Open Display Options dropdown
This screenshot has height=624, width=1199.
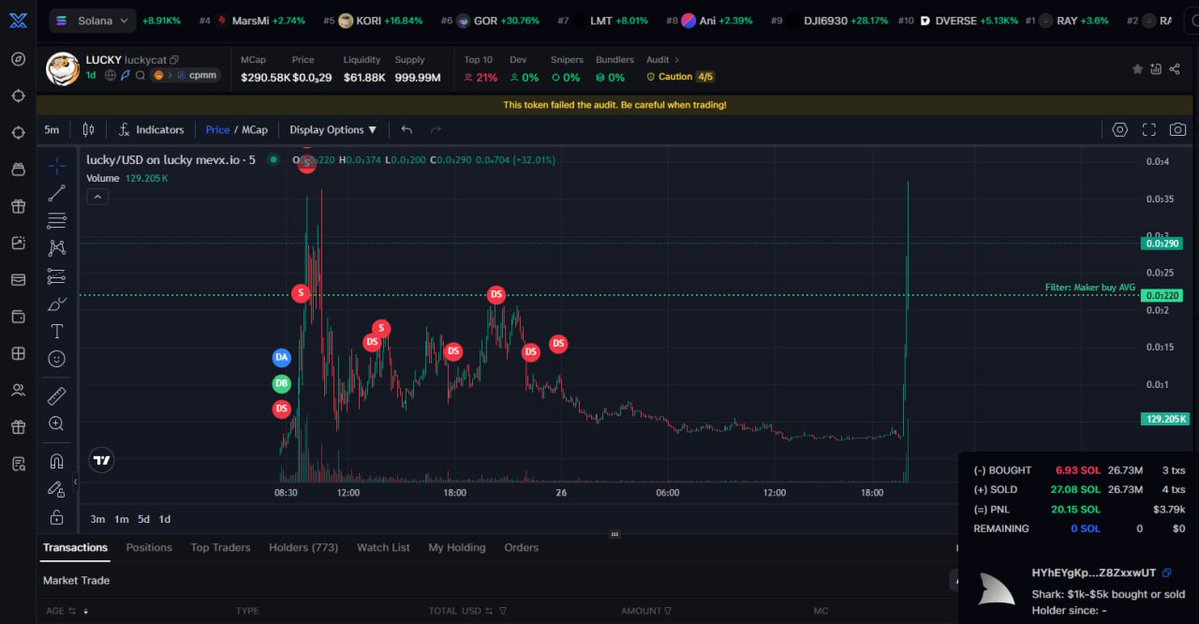tap(333, 130)
